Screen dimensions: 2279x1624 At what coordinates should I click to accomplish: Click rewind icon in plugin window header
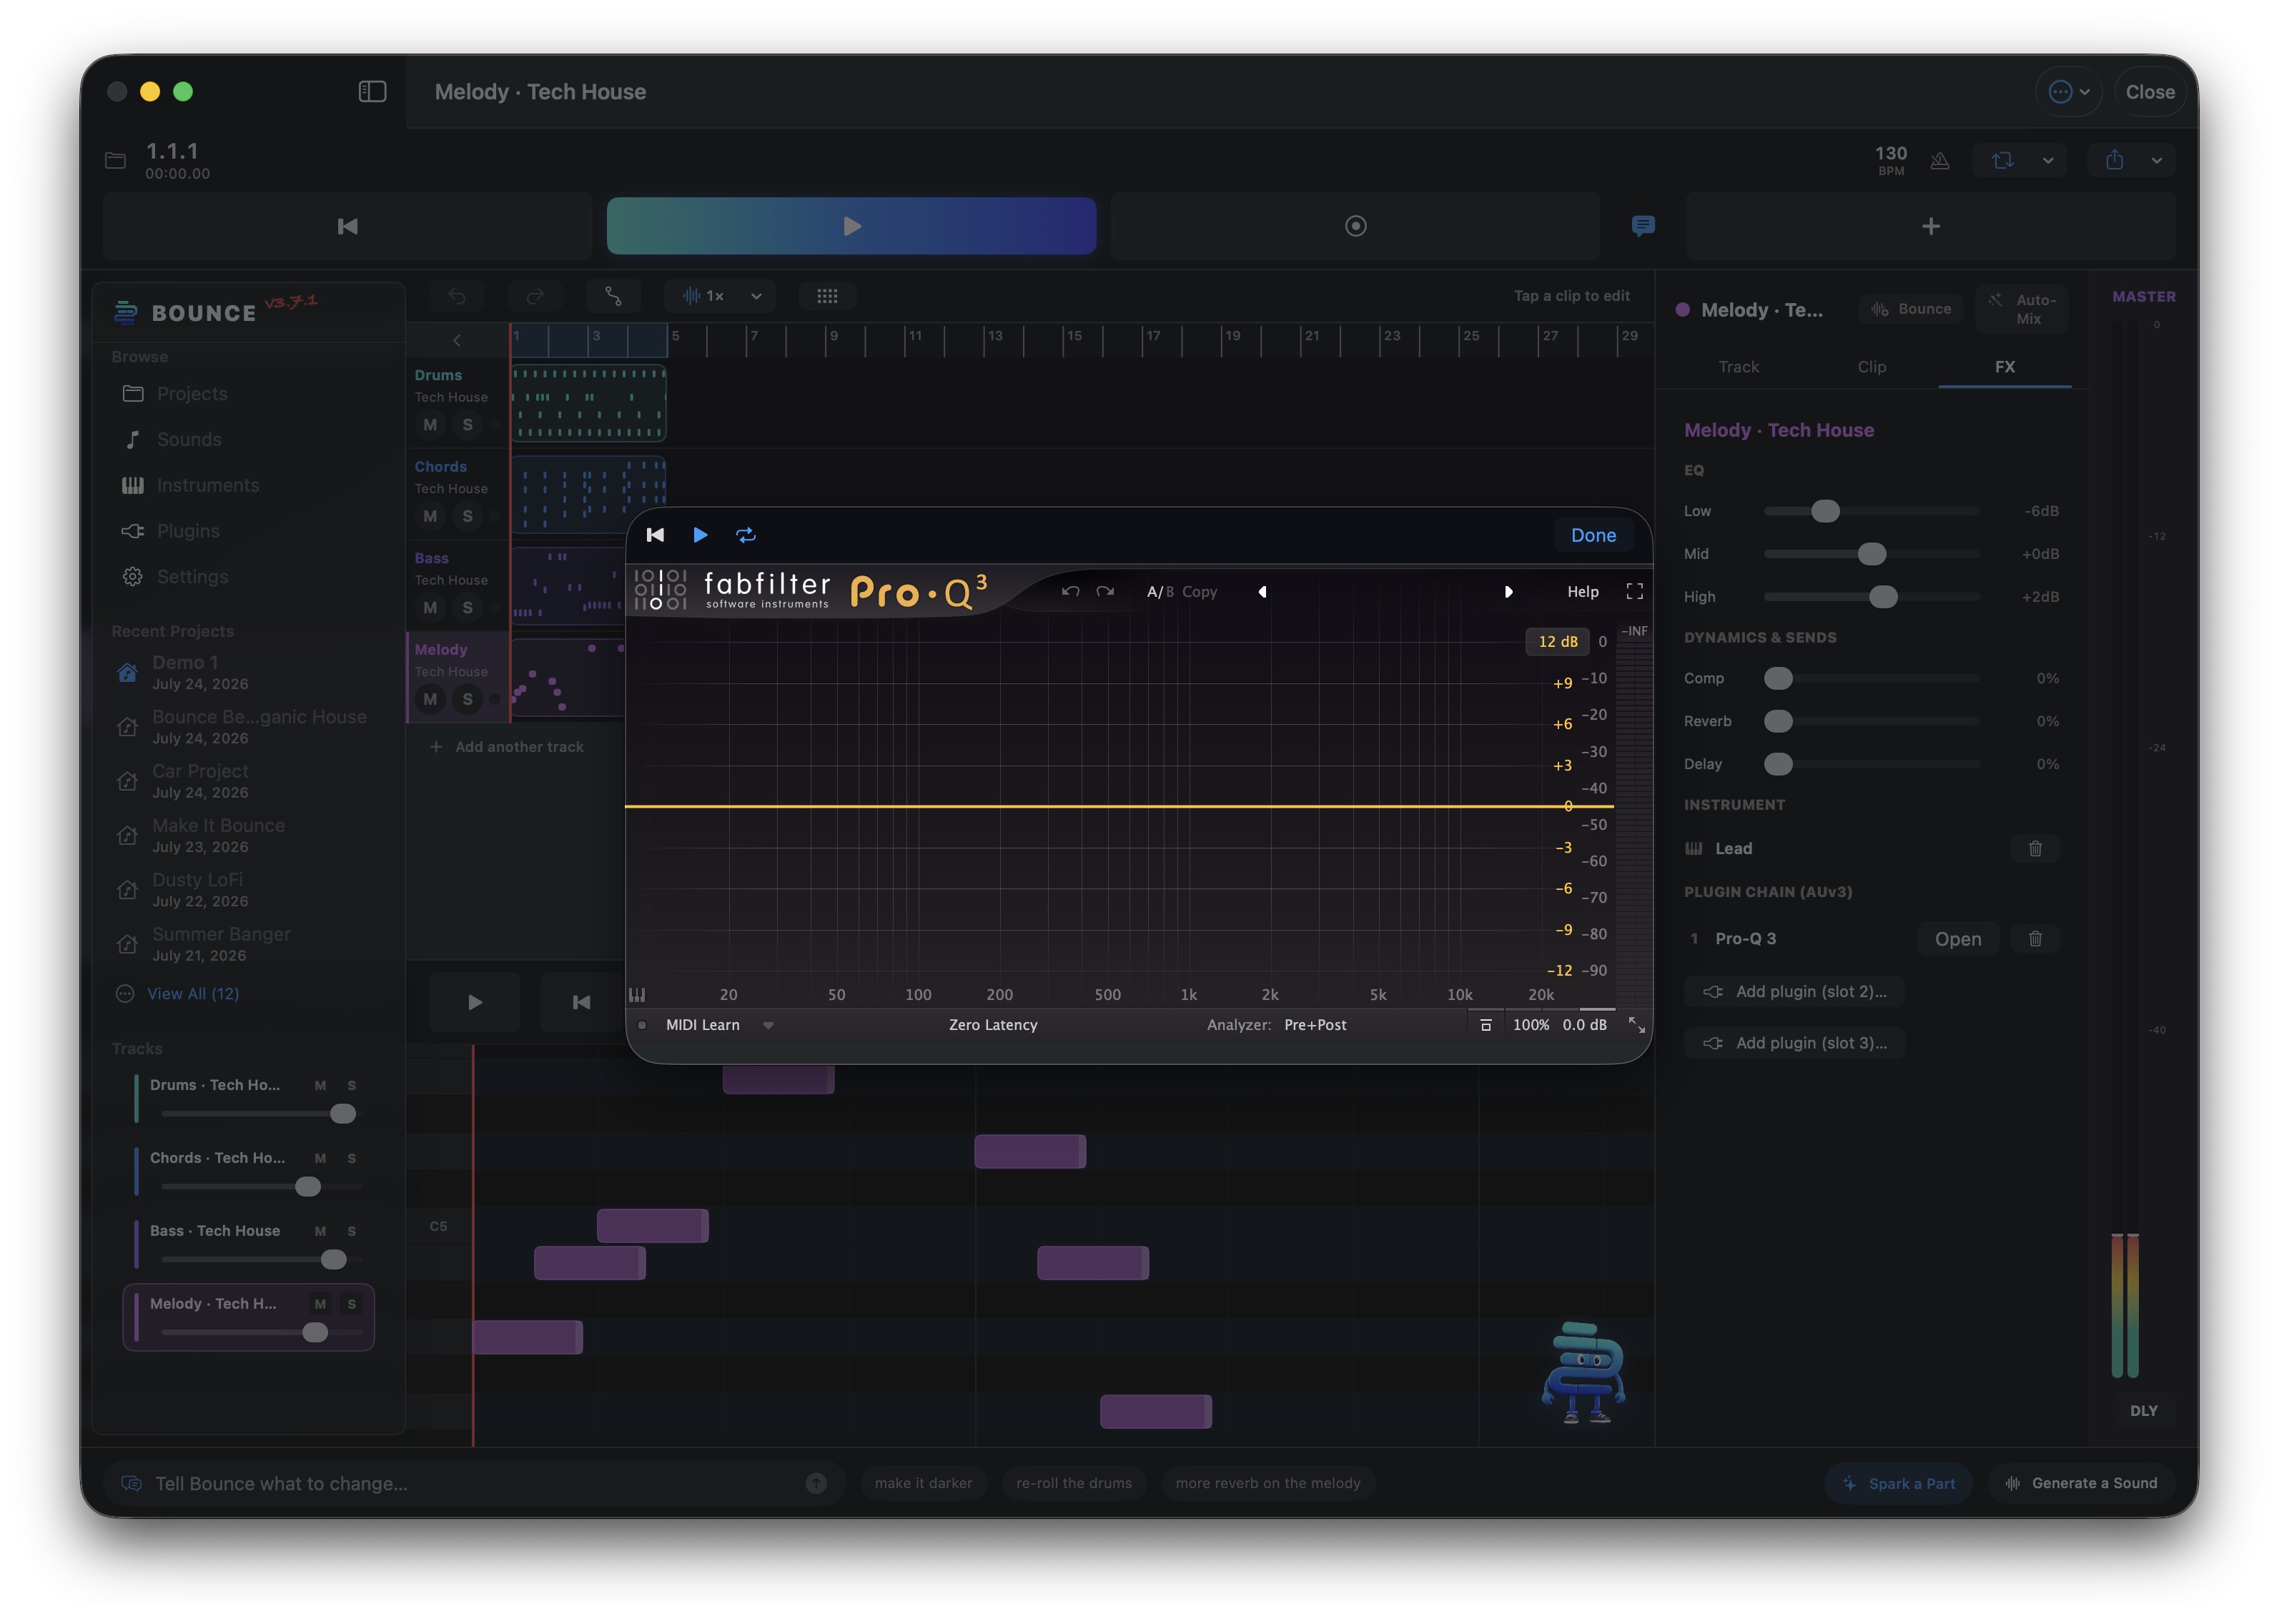point(655,535)
